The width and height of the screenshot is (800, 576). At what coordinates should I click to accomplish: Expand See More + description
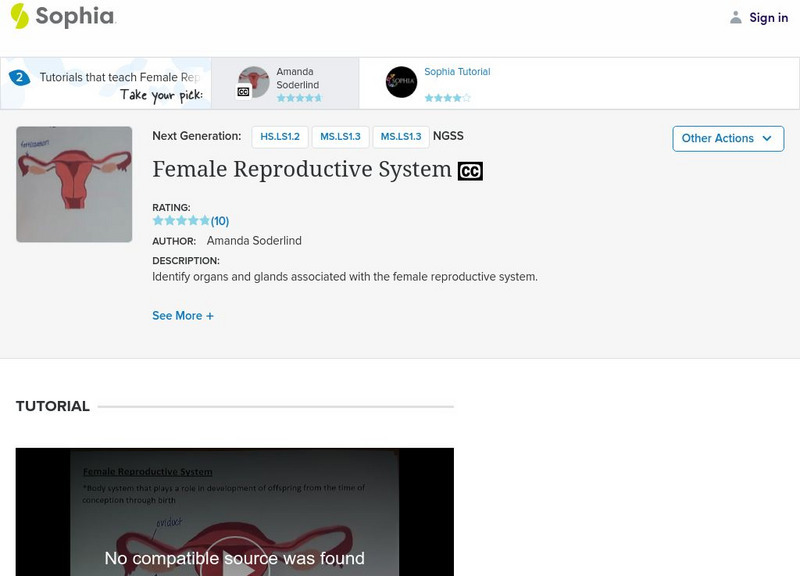pos(183,316)
